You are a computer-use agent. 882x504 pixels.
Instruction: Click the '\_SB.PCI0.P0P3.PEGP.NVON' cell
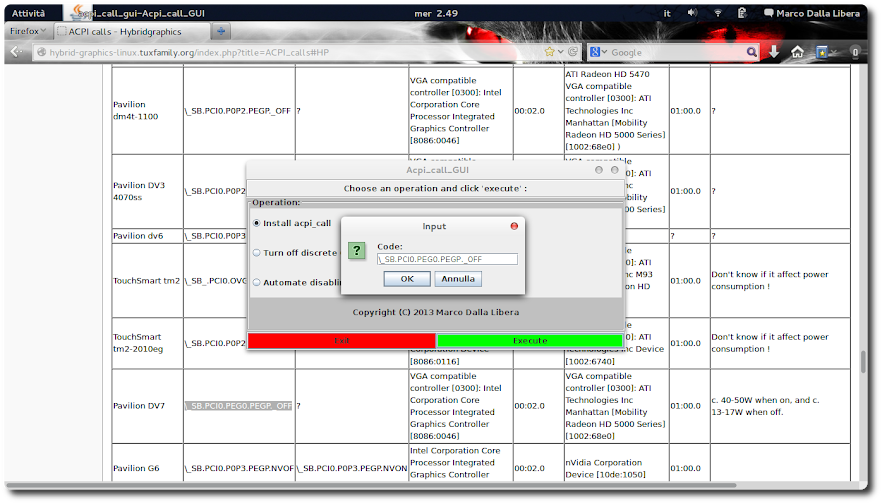(x=352, y=468)
